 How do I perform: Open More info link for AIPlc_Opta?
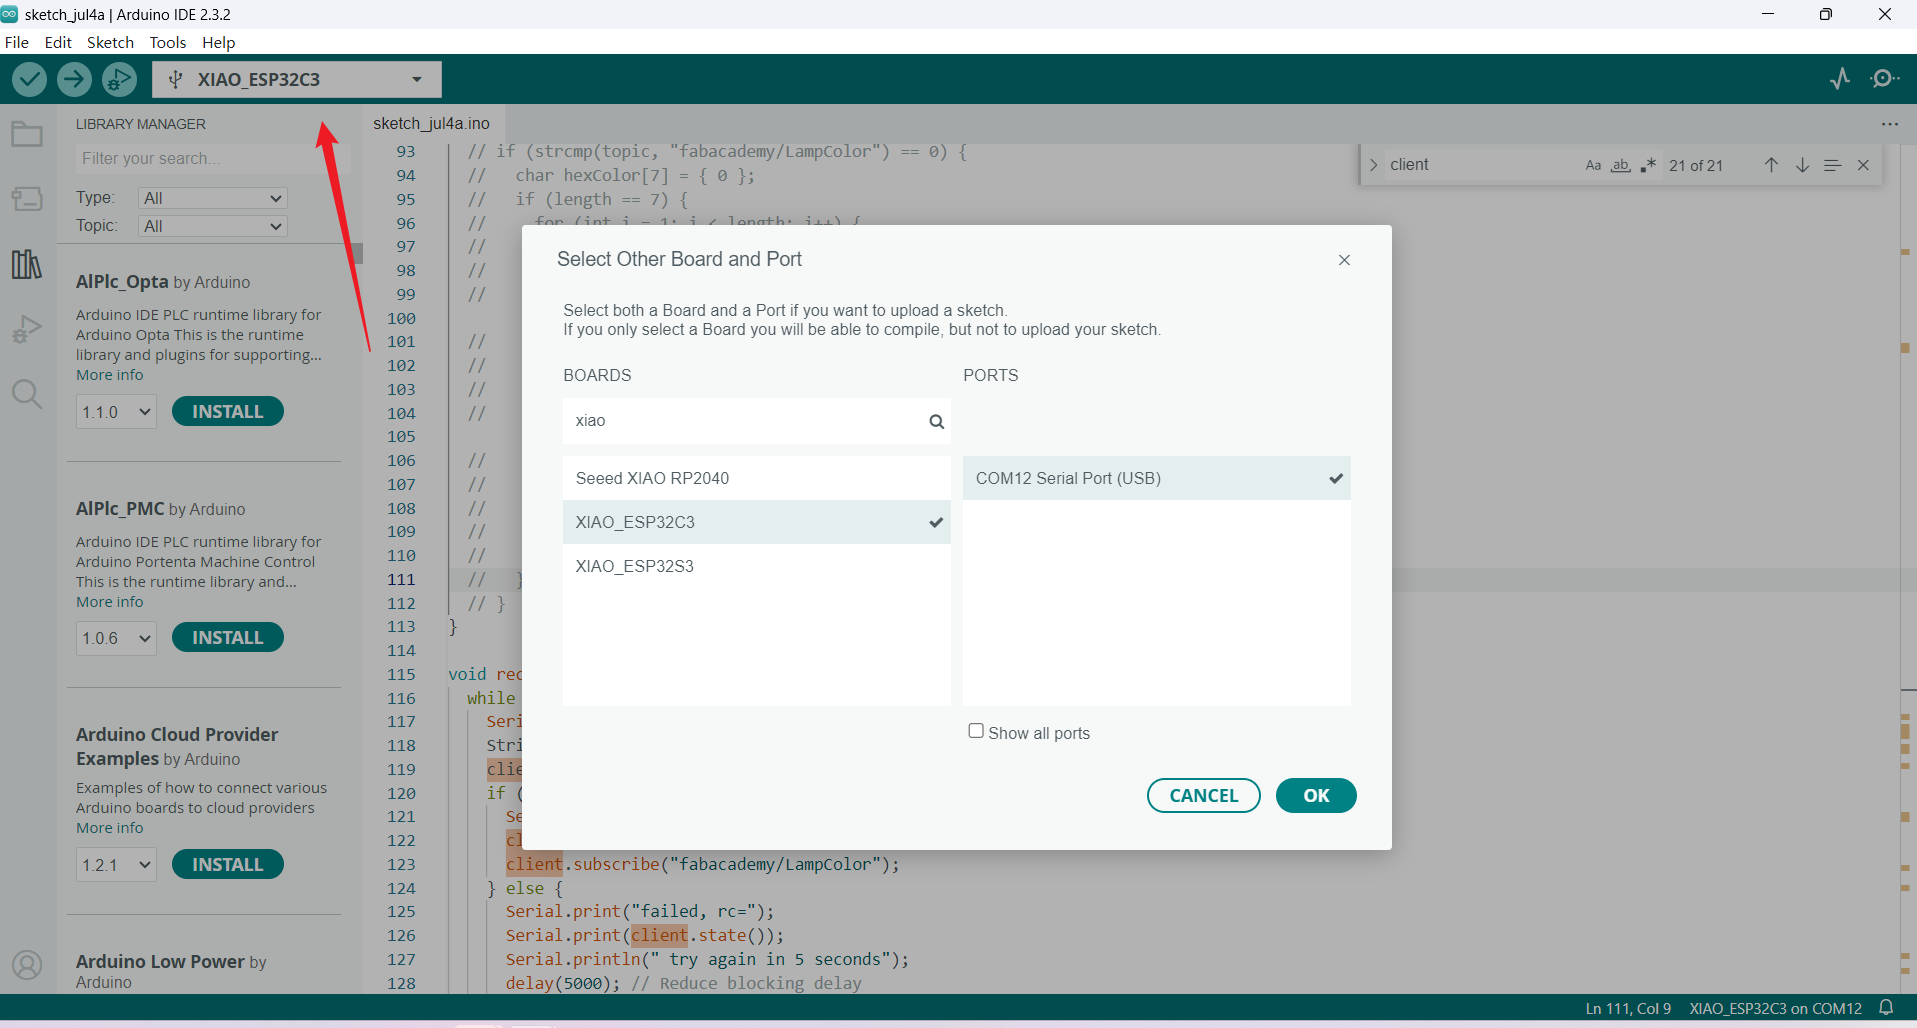110,375
